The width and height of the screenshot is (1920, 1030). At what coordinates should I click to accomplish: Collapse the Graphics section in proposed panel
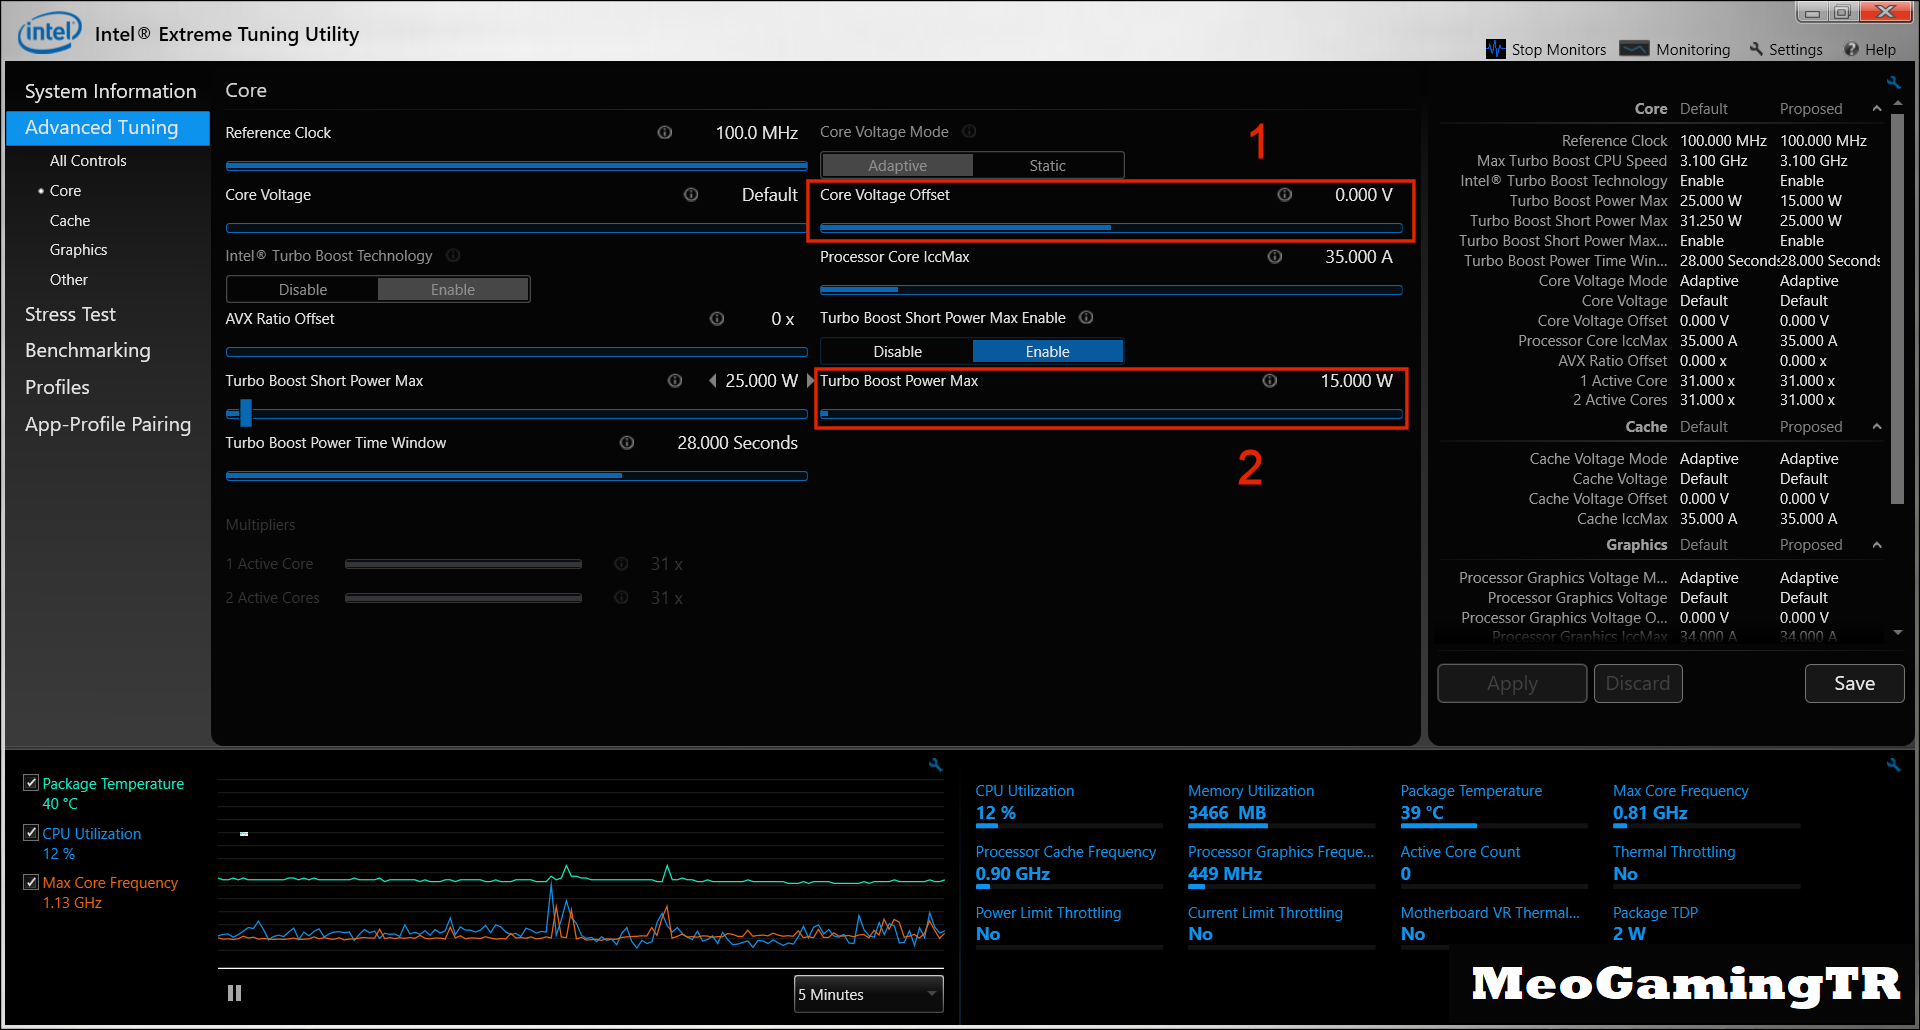point(1877,544)
